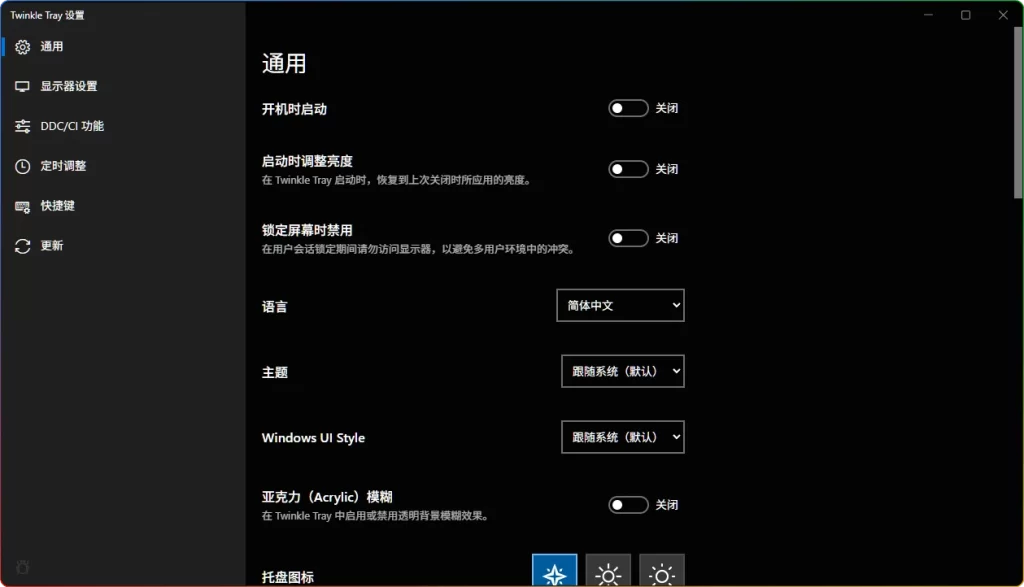Image resolution: width=1024 pixels, height=587 pixels.
Task: Select the Twinkle star tray icon style
Action: (554, 572)
